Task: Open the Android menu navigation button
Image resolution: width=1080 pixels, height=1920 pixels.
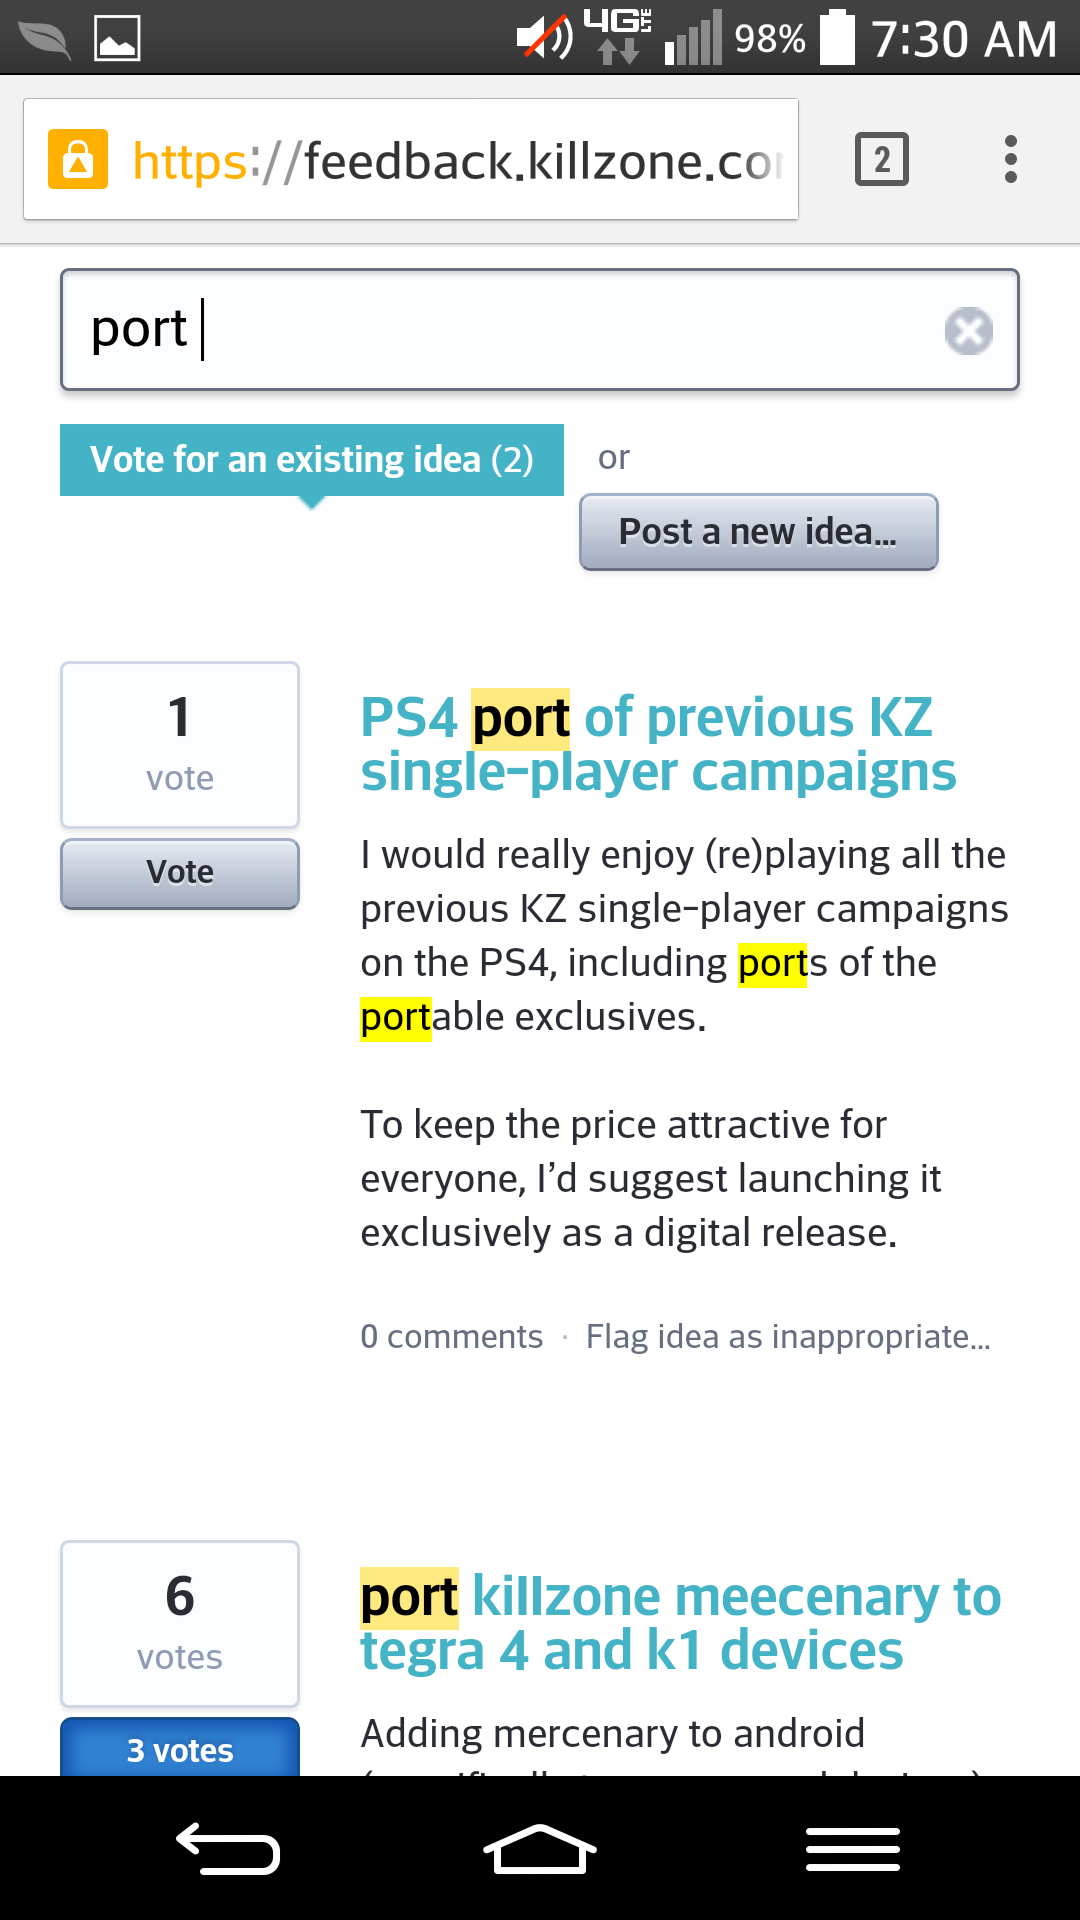Action: click(x=853, y=1849)
